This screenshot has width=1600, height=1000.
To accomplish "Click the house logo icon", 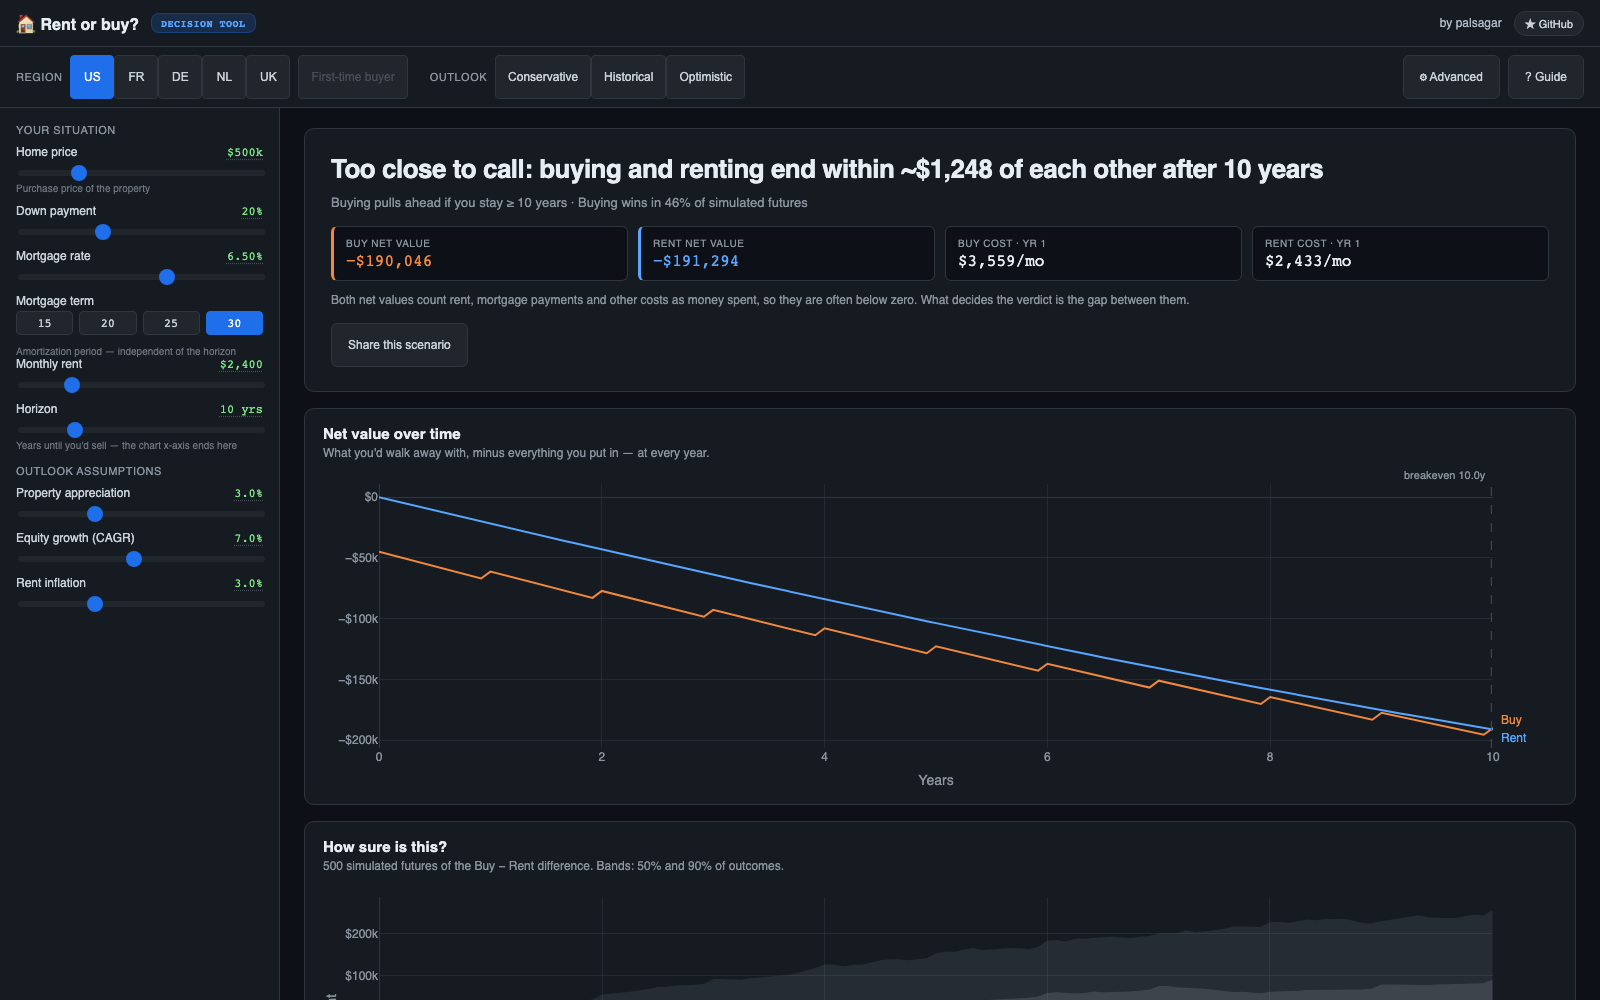I will (x=26, y=24).
